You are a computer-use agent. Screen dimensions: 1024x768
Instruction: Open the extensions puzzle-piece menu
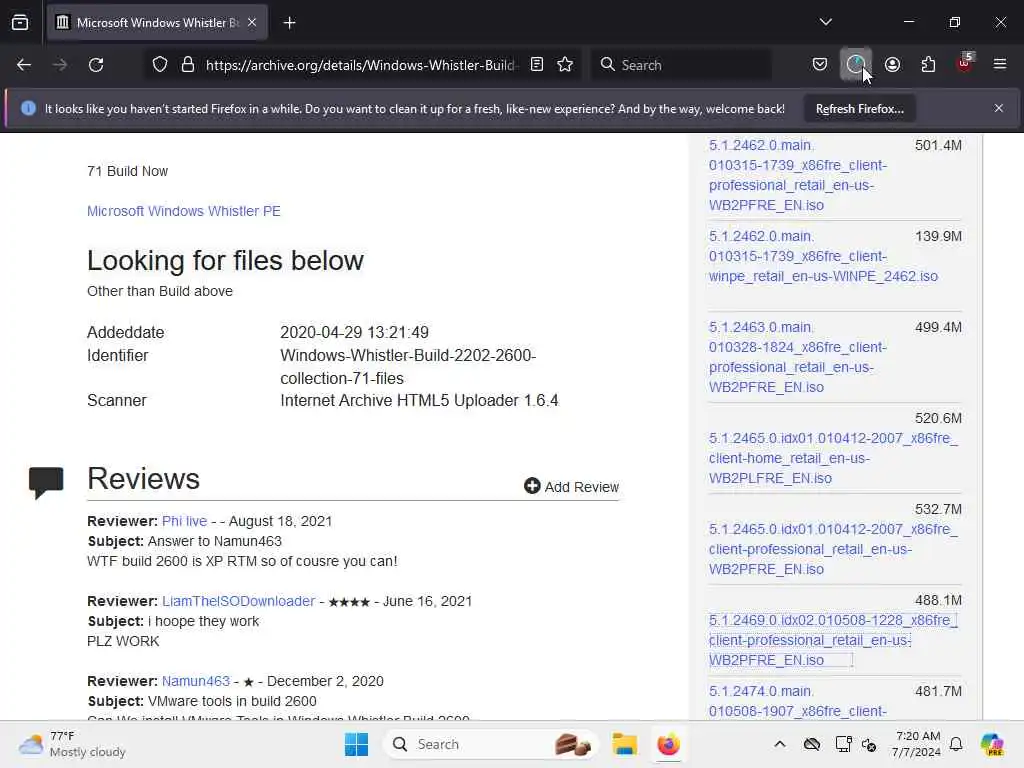point(928,65)
